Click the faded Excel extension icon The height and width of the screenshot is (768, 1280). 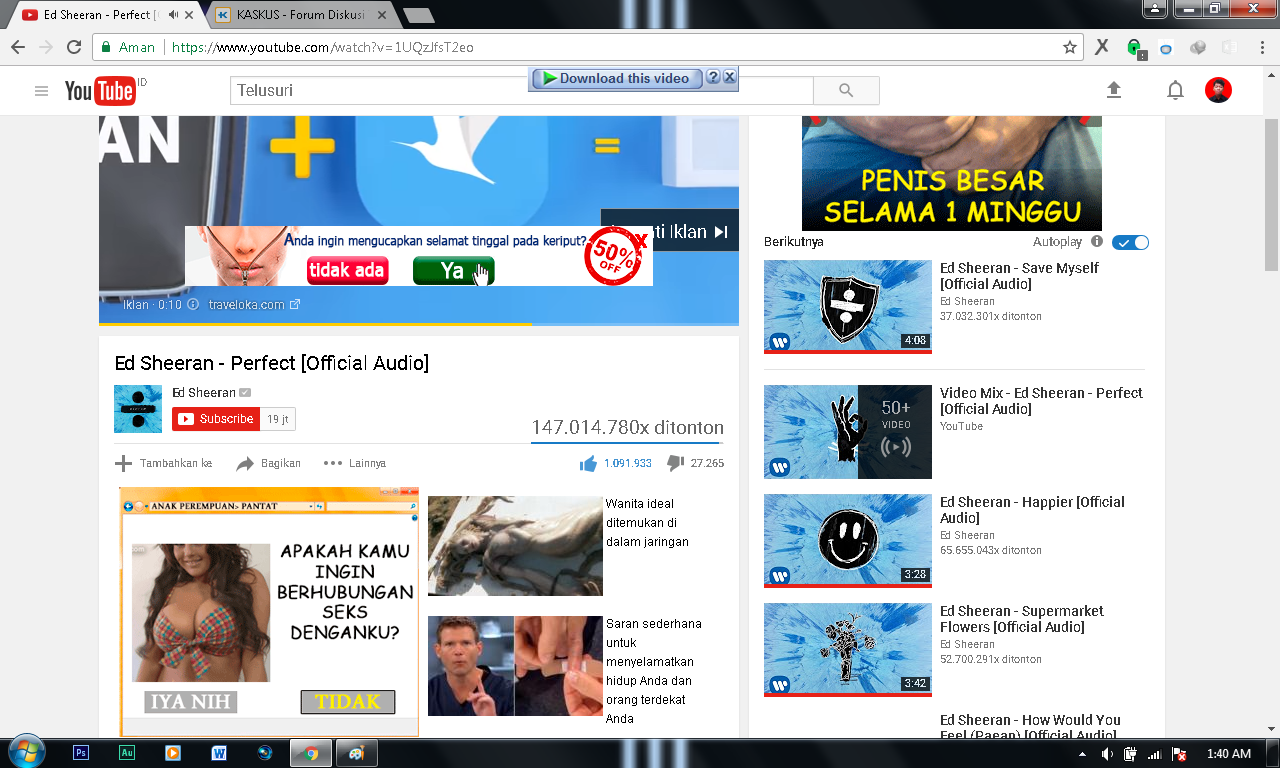click(x=1229, y=47)
